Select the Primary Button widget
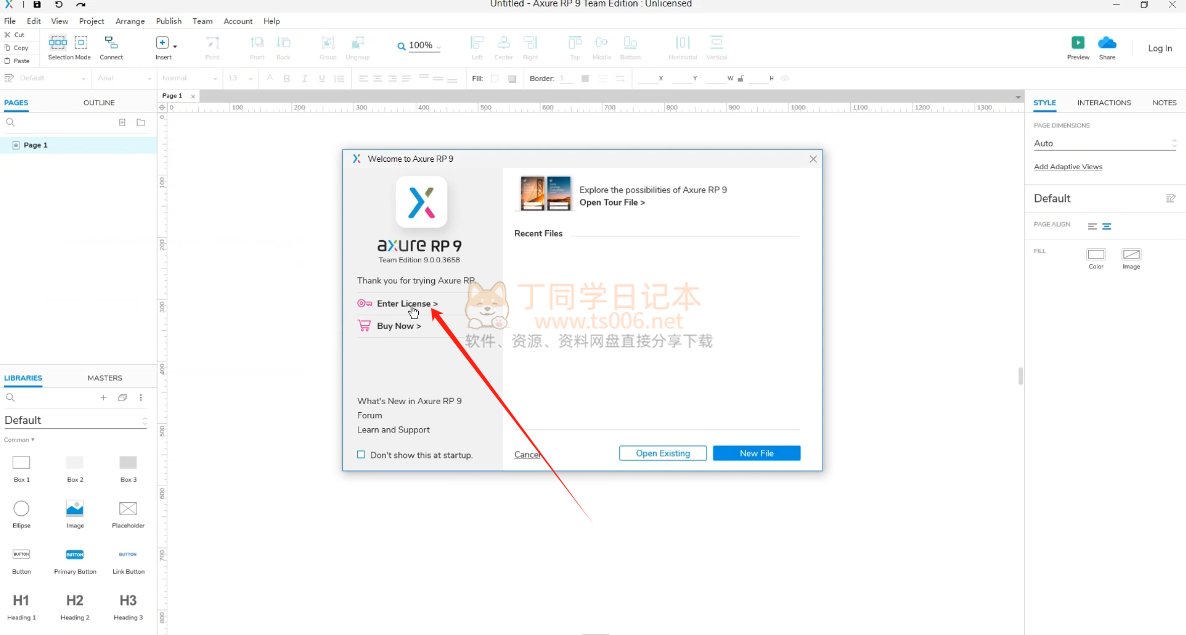 click(x=75, y=560)
